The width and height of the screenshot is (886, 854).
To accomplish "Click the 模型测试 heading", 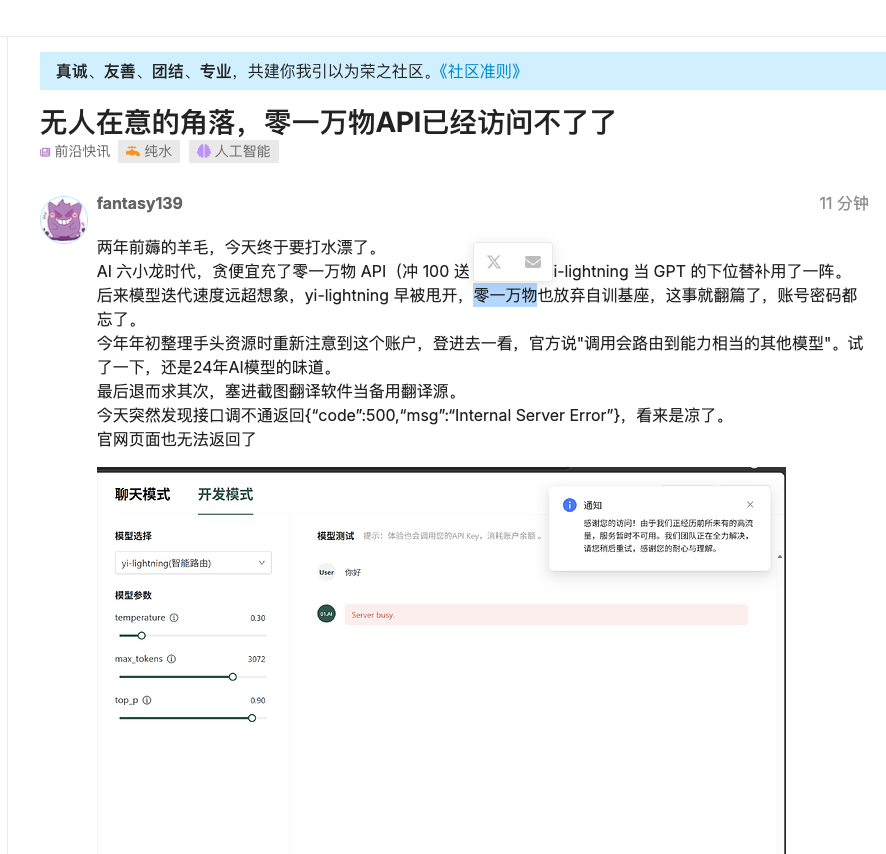I will pos(336,536).
